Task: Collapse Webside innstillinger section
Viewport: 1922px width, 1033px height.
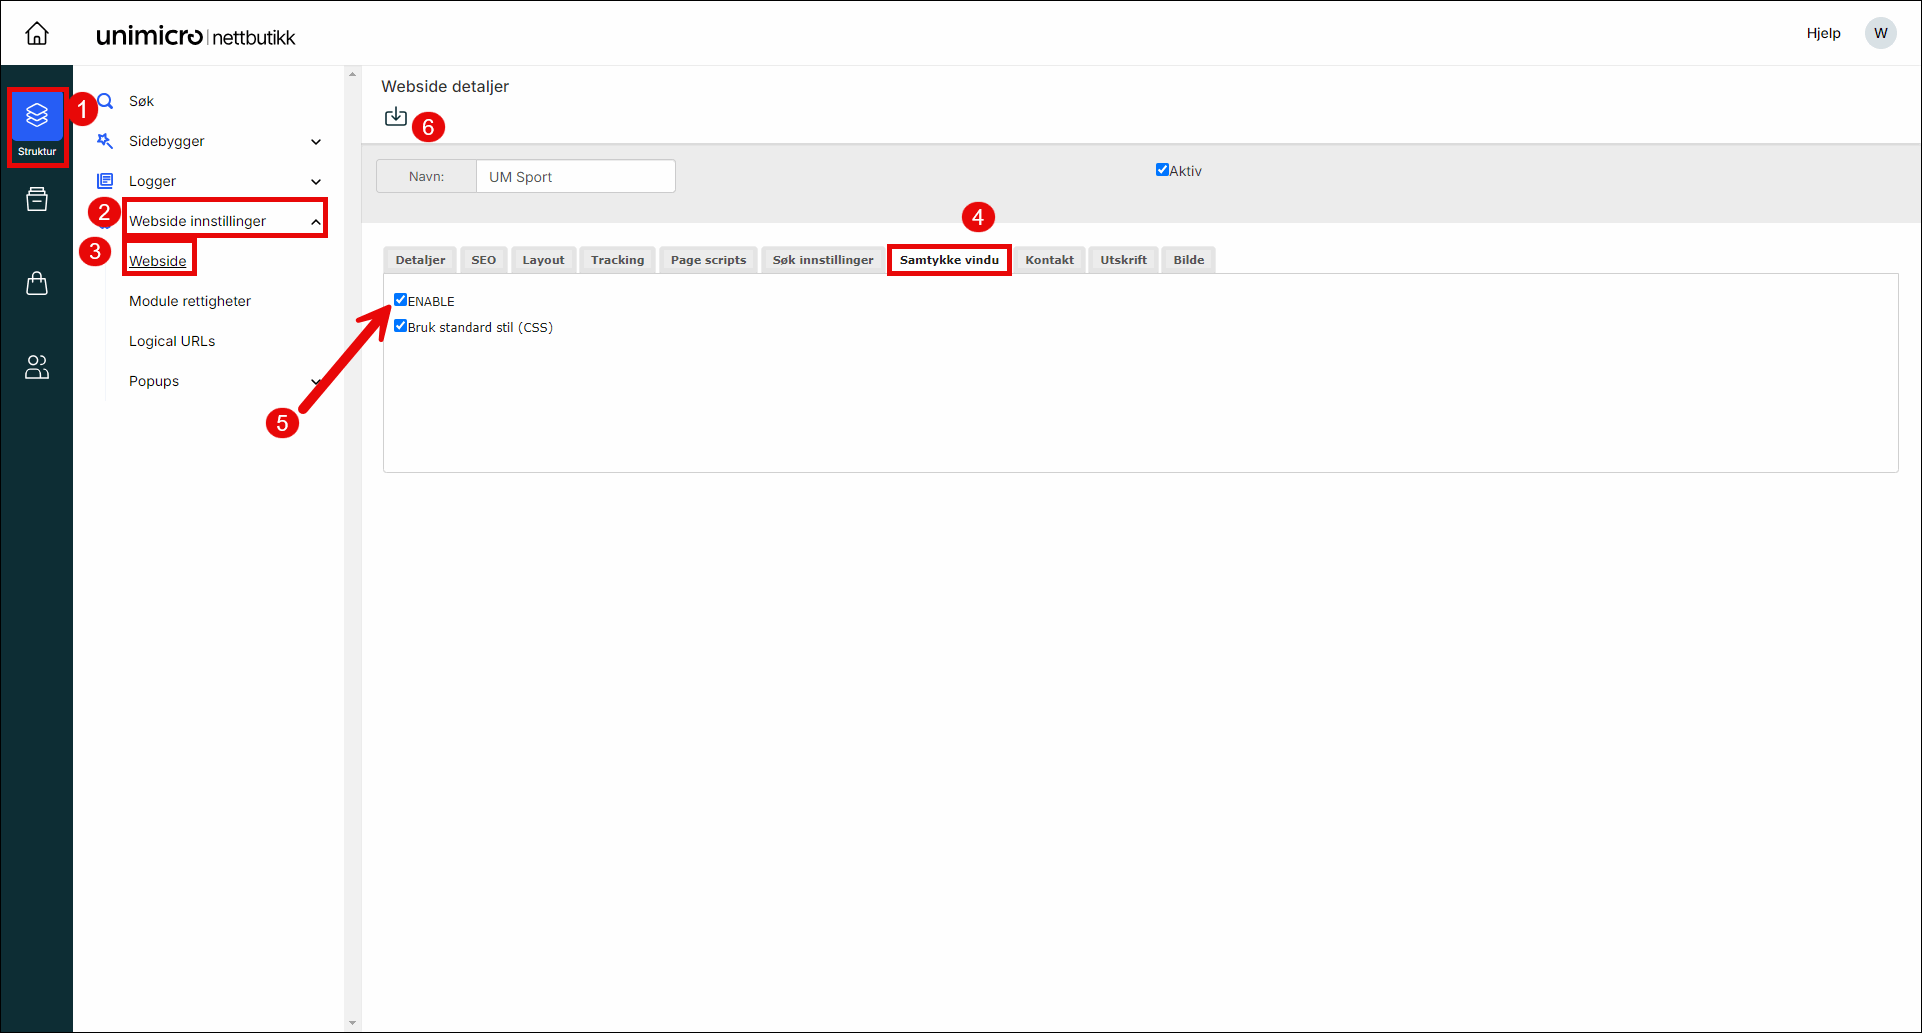Action: pos(316,222)
